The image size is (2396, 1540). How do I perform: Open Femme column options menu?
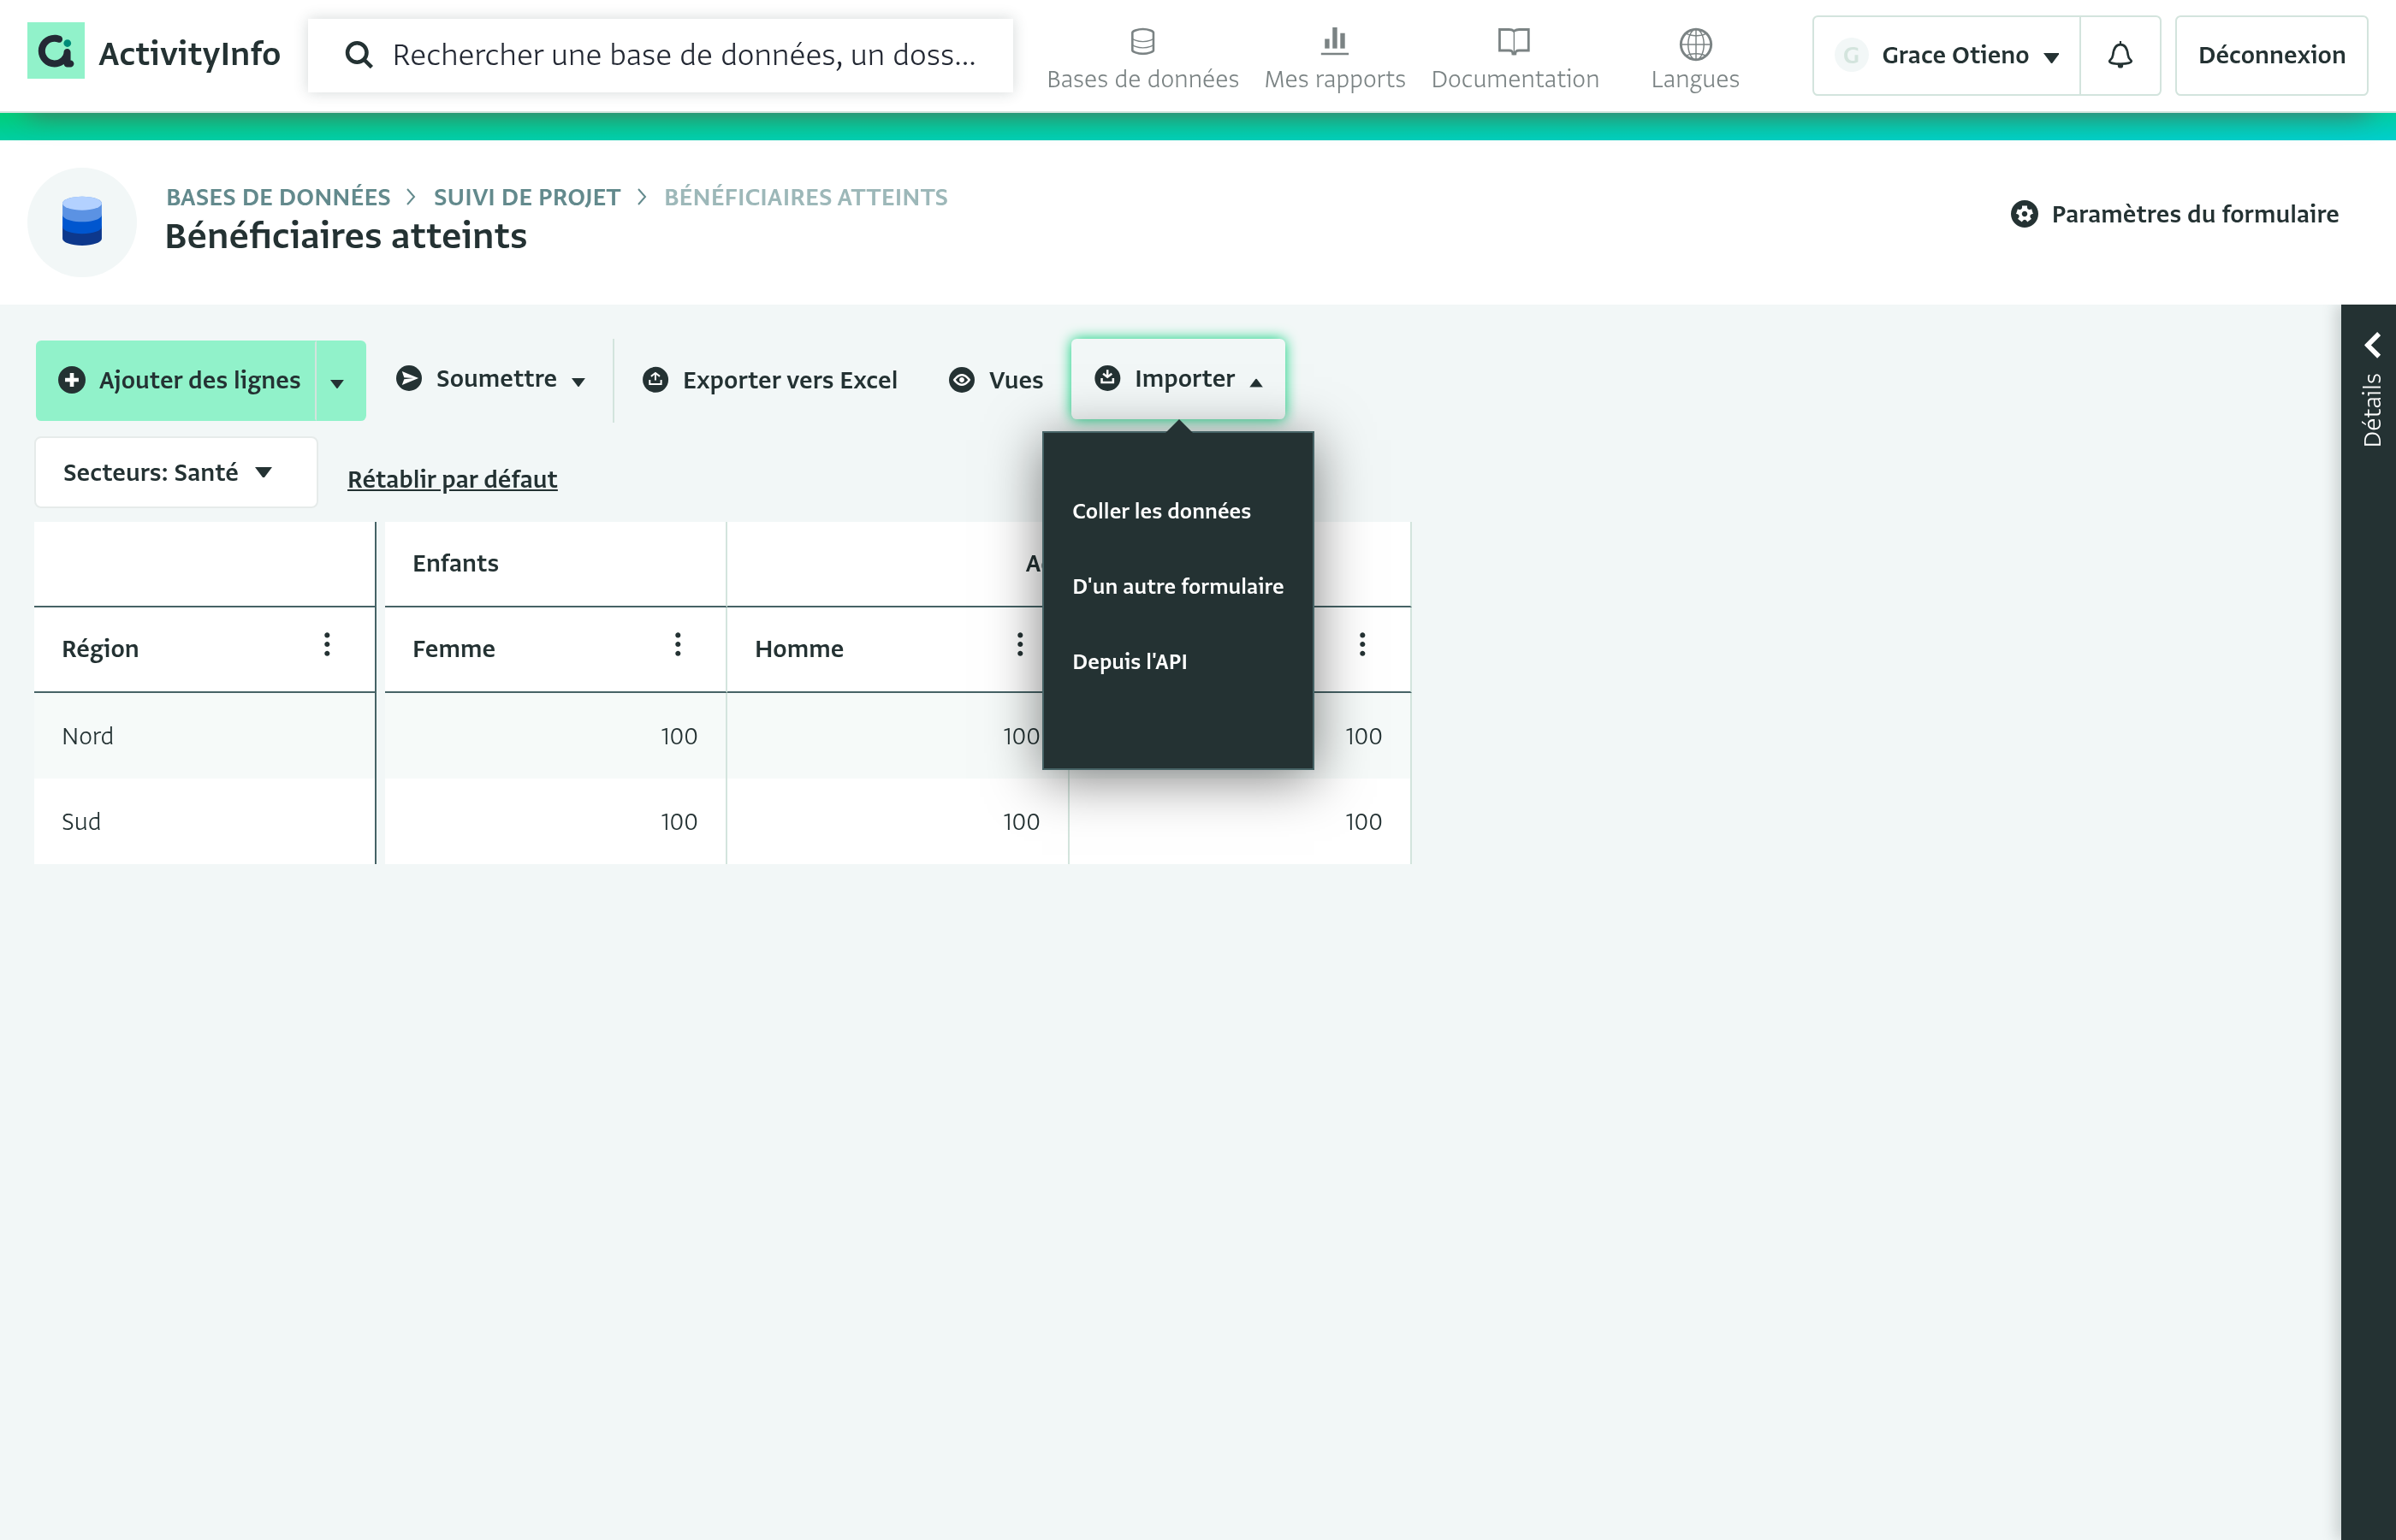point(678,645)
